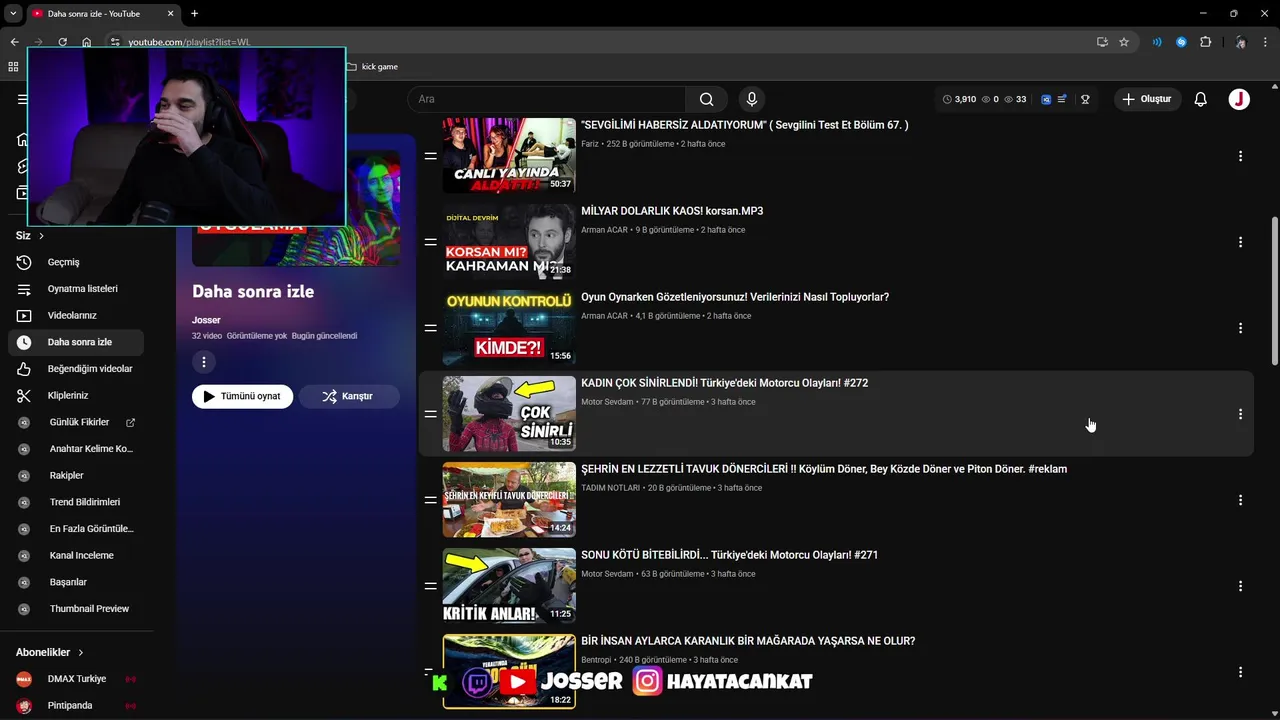Screen dimensions: 1280x720
Task: Expand the Siz section chevron
Action: coord(41,236)
